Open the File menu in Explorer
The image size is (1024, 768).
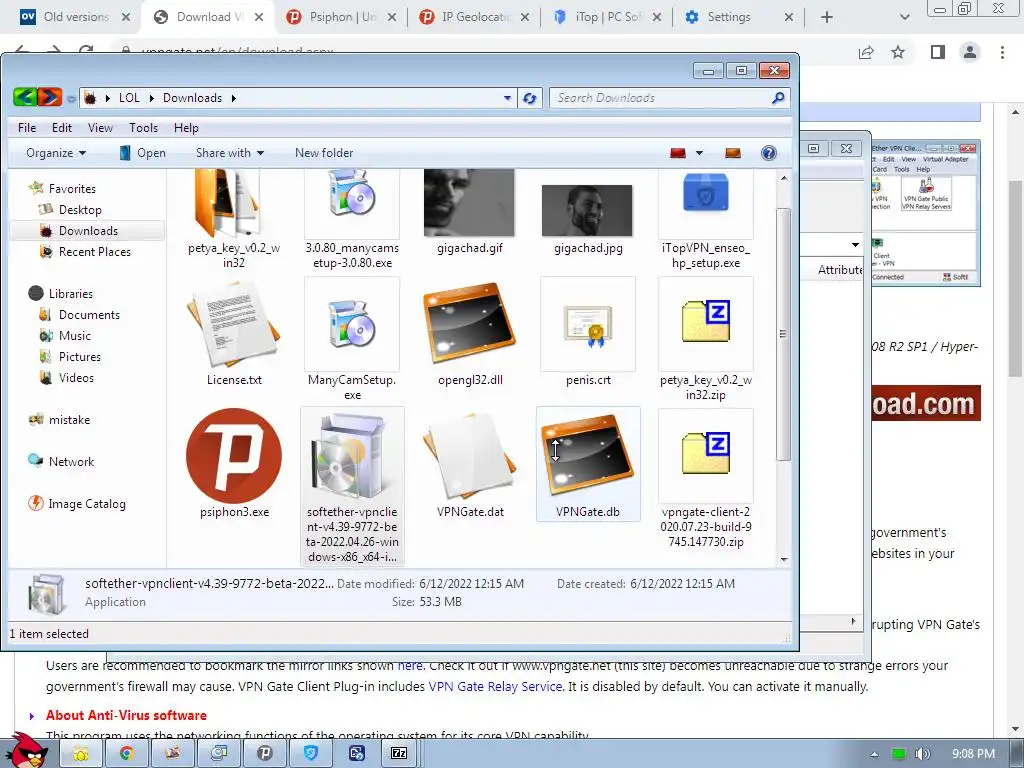(27, 128)
